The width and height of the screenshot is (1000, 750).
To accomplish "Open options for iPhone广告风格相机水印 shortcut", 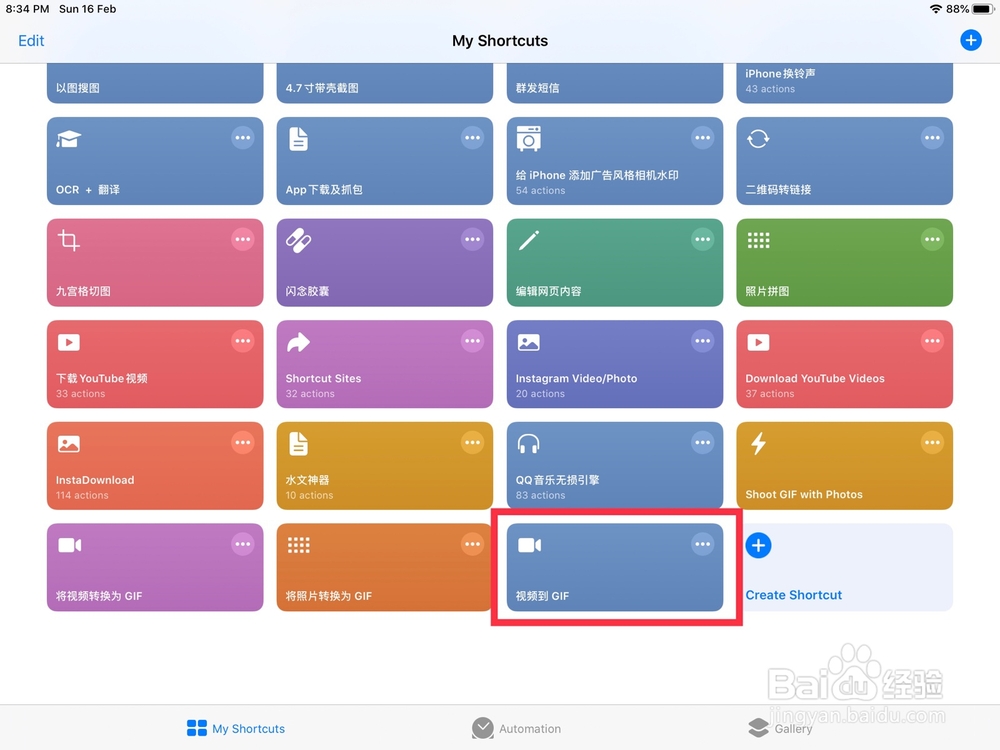I will pyautogui.click(x=702, y=138).
